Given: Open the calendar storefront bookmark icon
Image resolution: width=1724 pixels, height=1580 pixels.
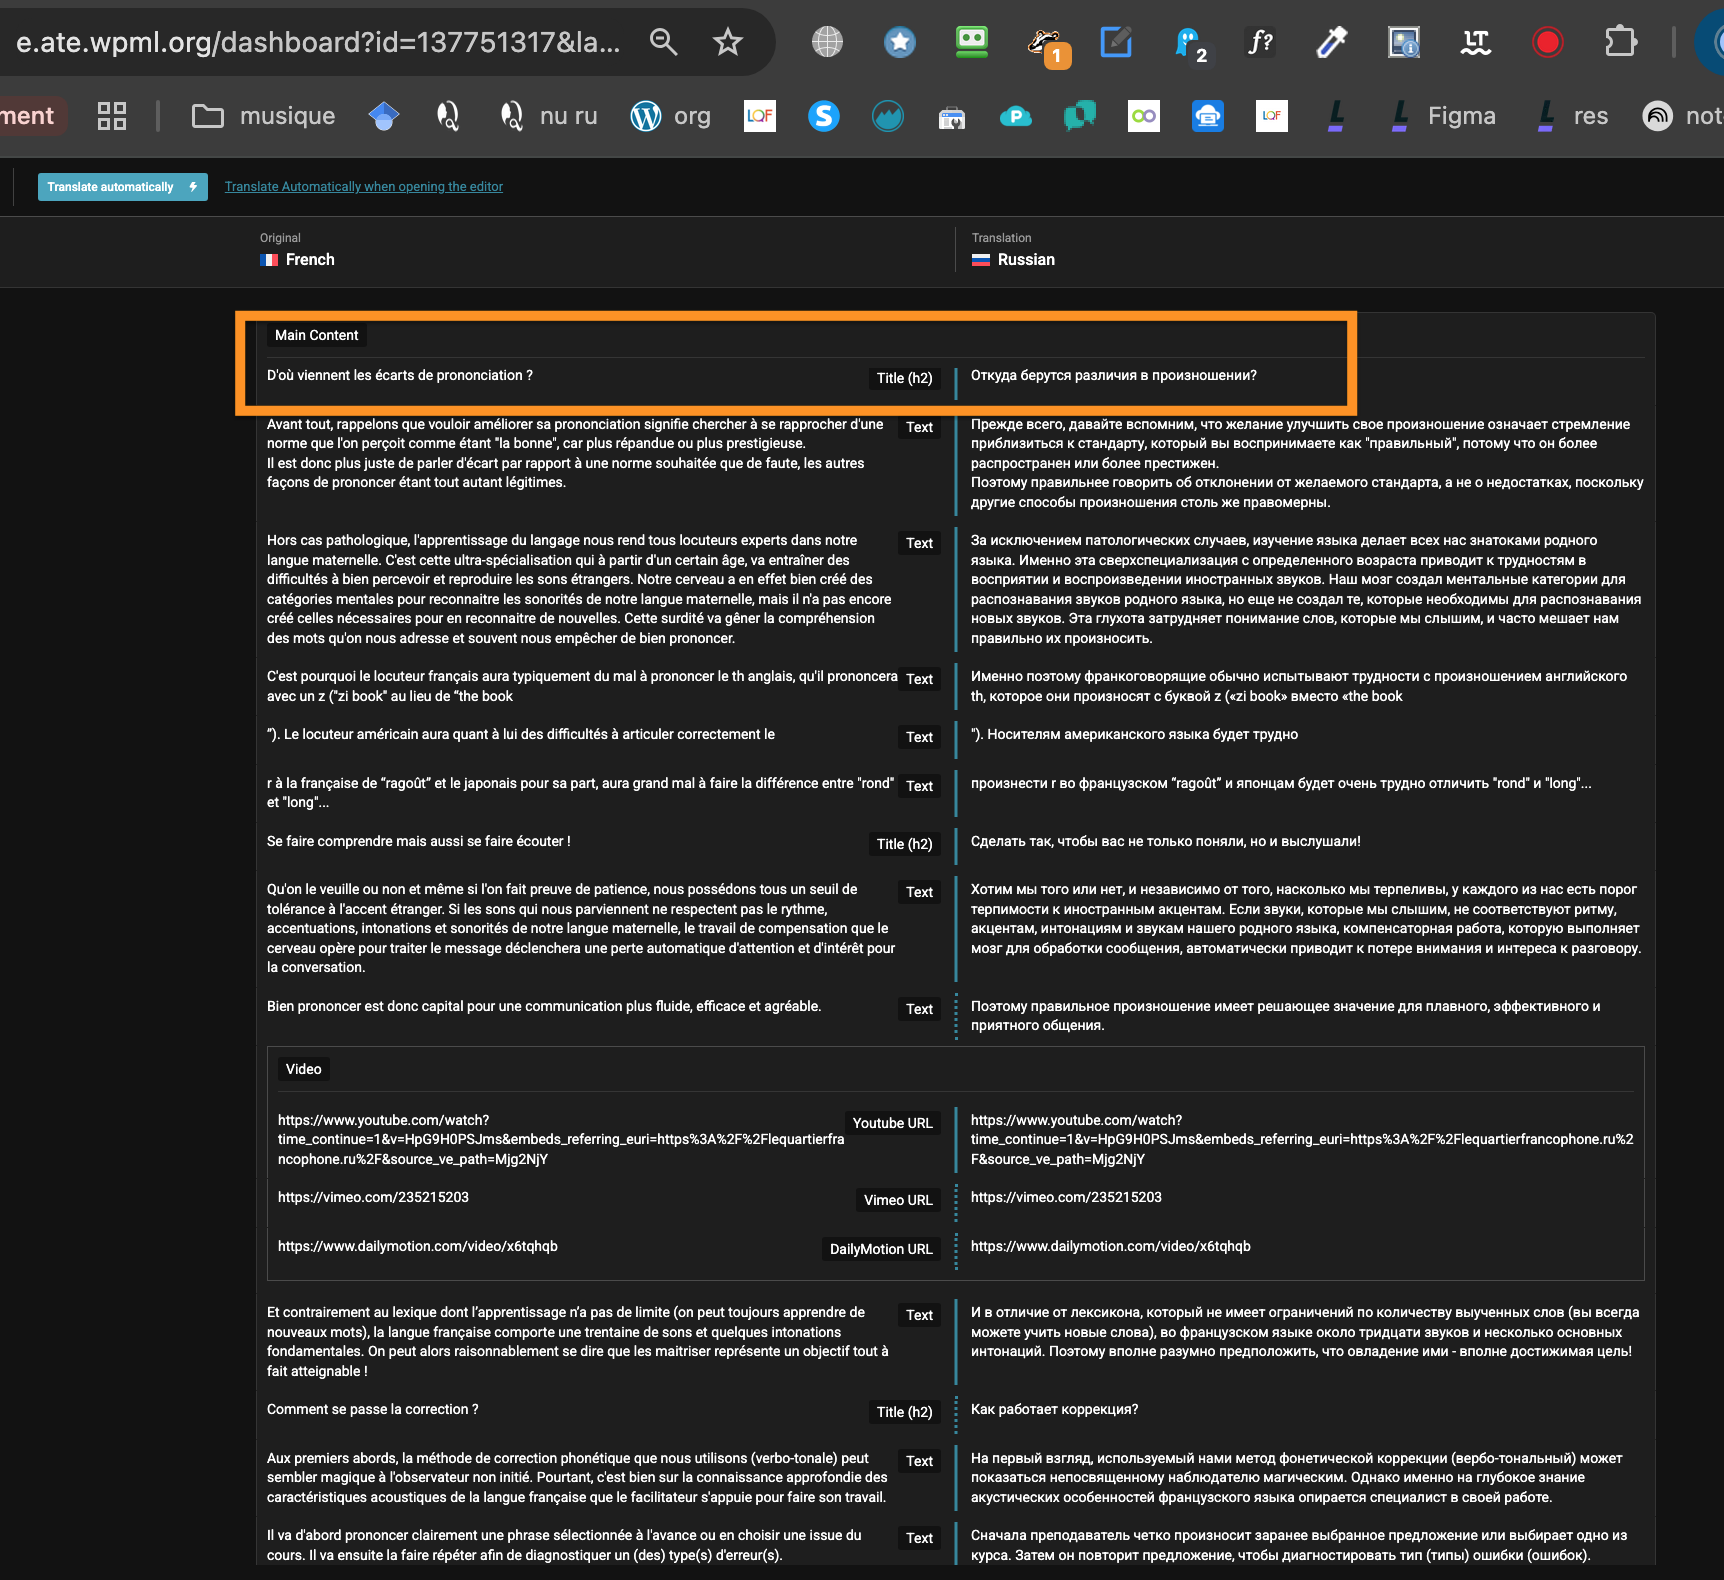Looking at the screenshot, I should (952, 118).
